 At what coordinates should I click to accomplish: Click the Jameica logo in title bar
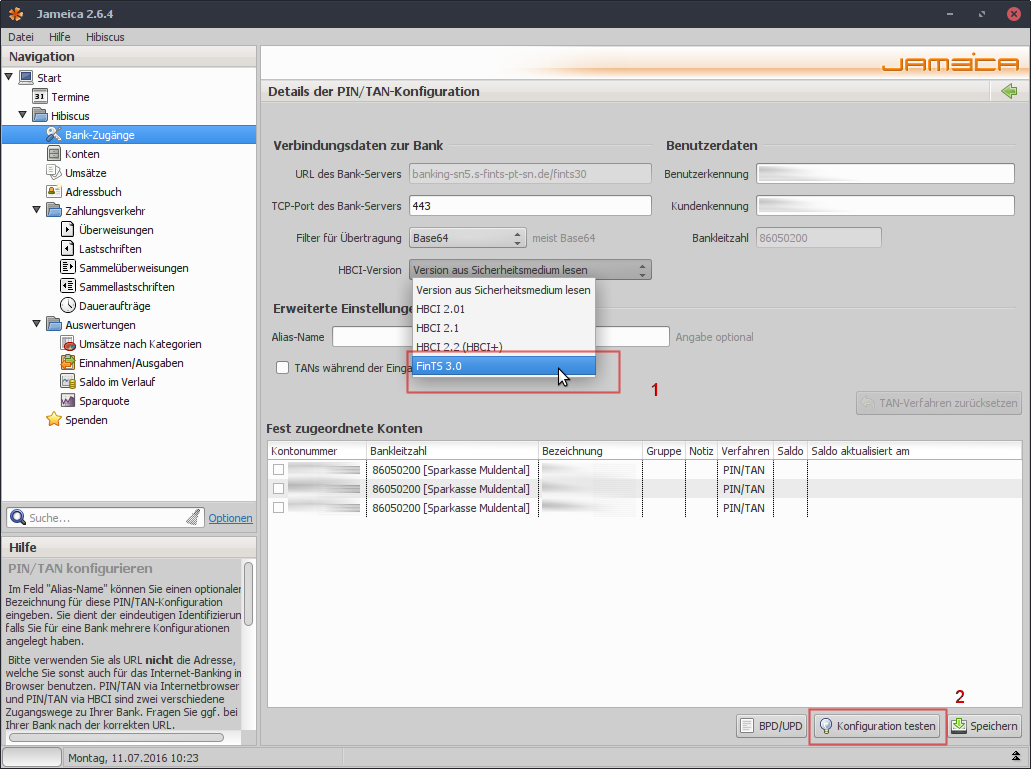[x=16, y=14]
